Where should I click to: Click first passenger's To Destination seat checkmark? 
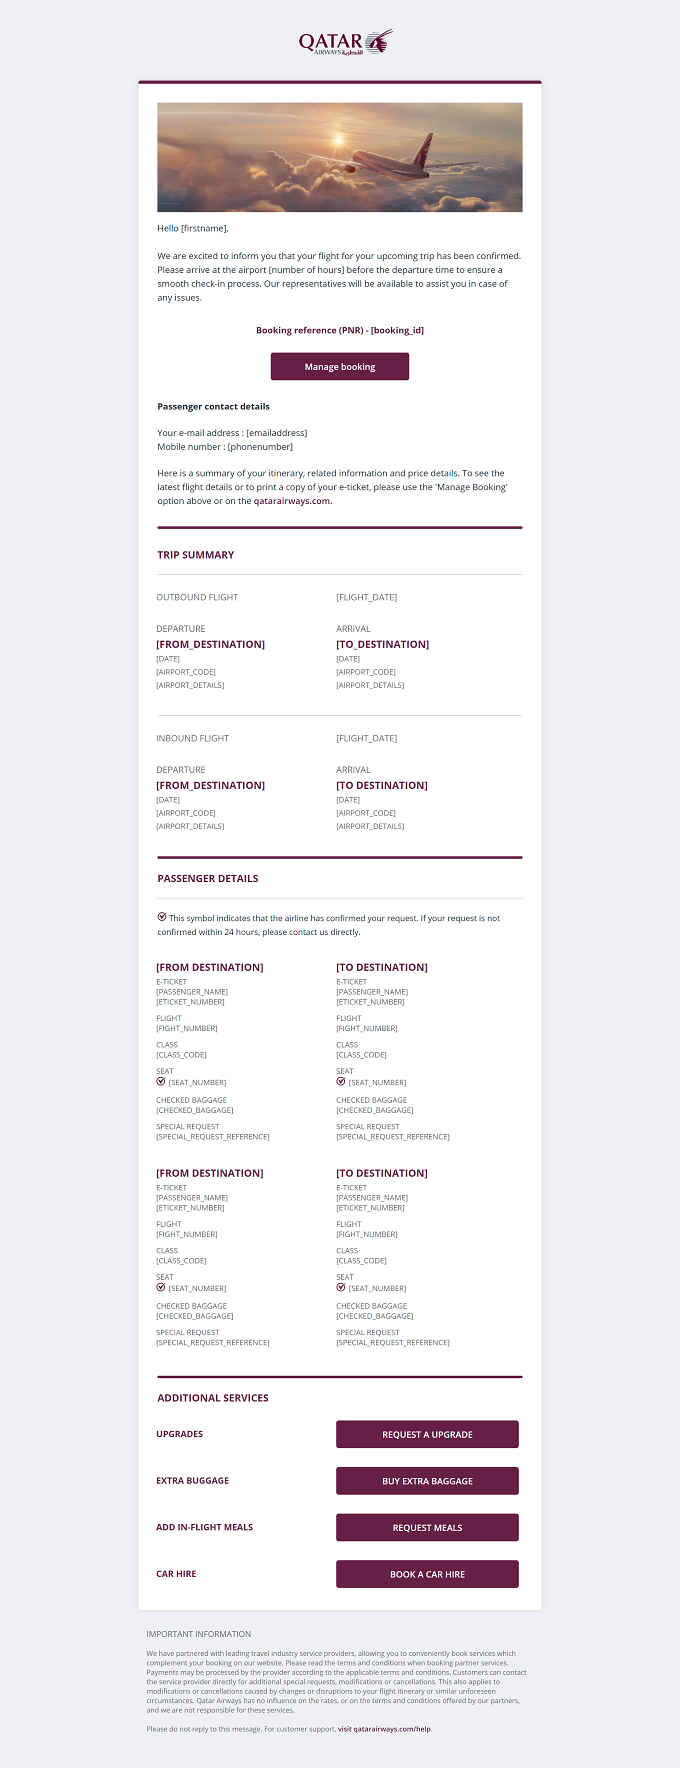pos(341,1081)
